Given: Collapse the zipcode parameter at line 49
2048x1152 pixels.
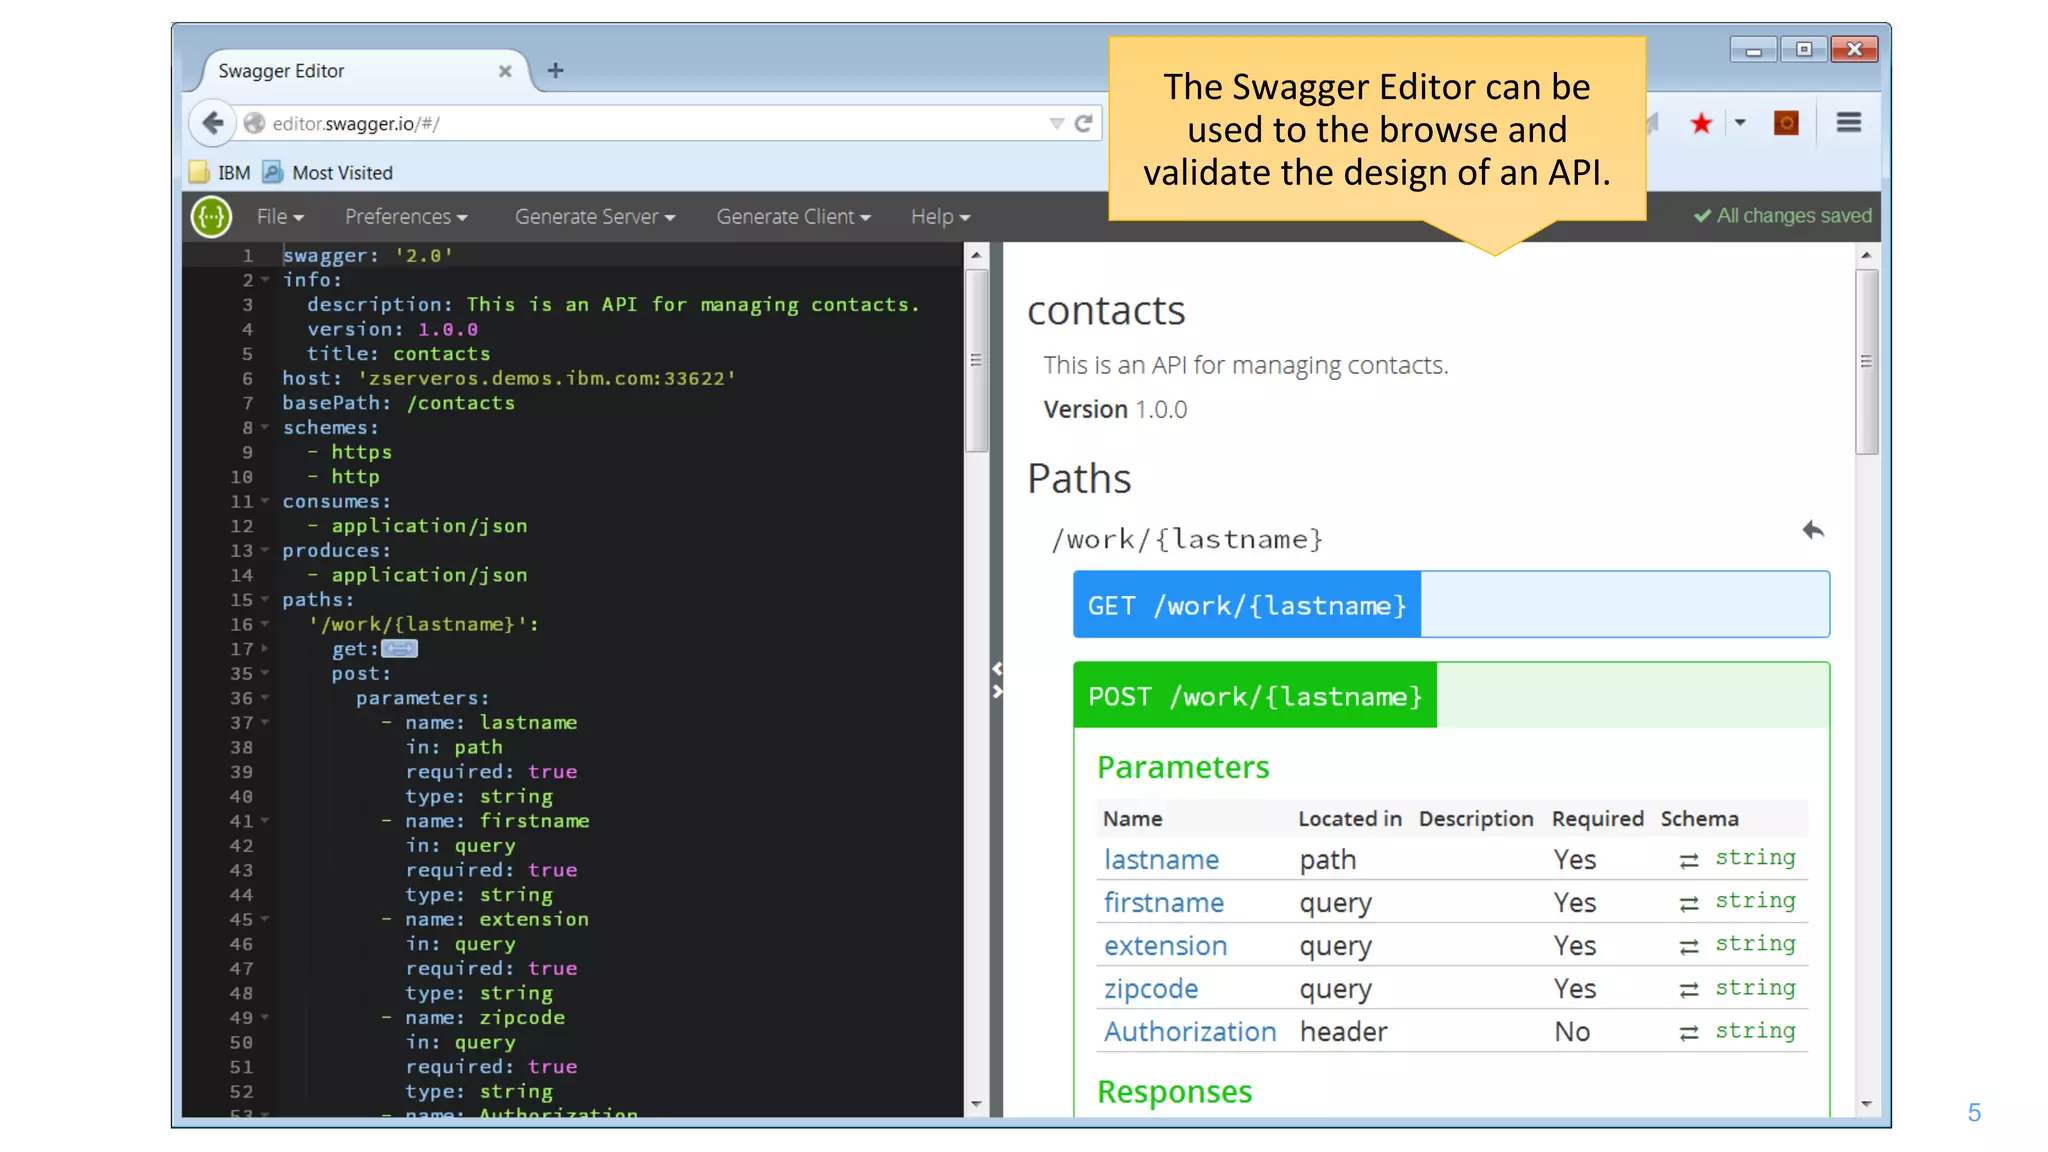Looking at the screenshot, I should pyautogui.click(x=265, y=1017).
